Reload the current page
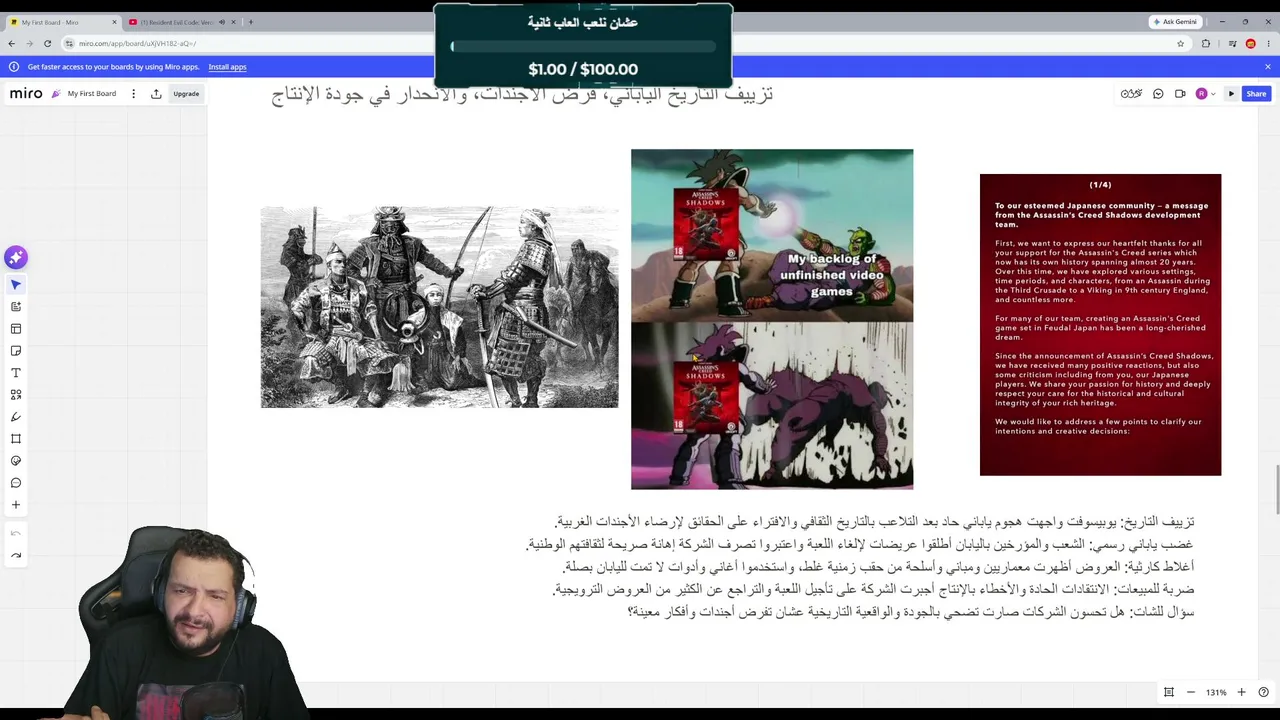 coord(48,43)
